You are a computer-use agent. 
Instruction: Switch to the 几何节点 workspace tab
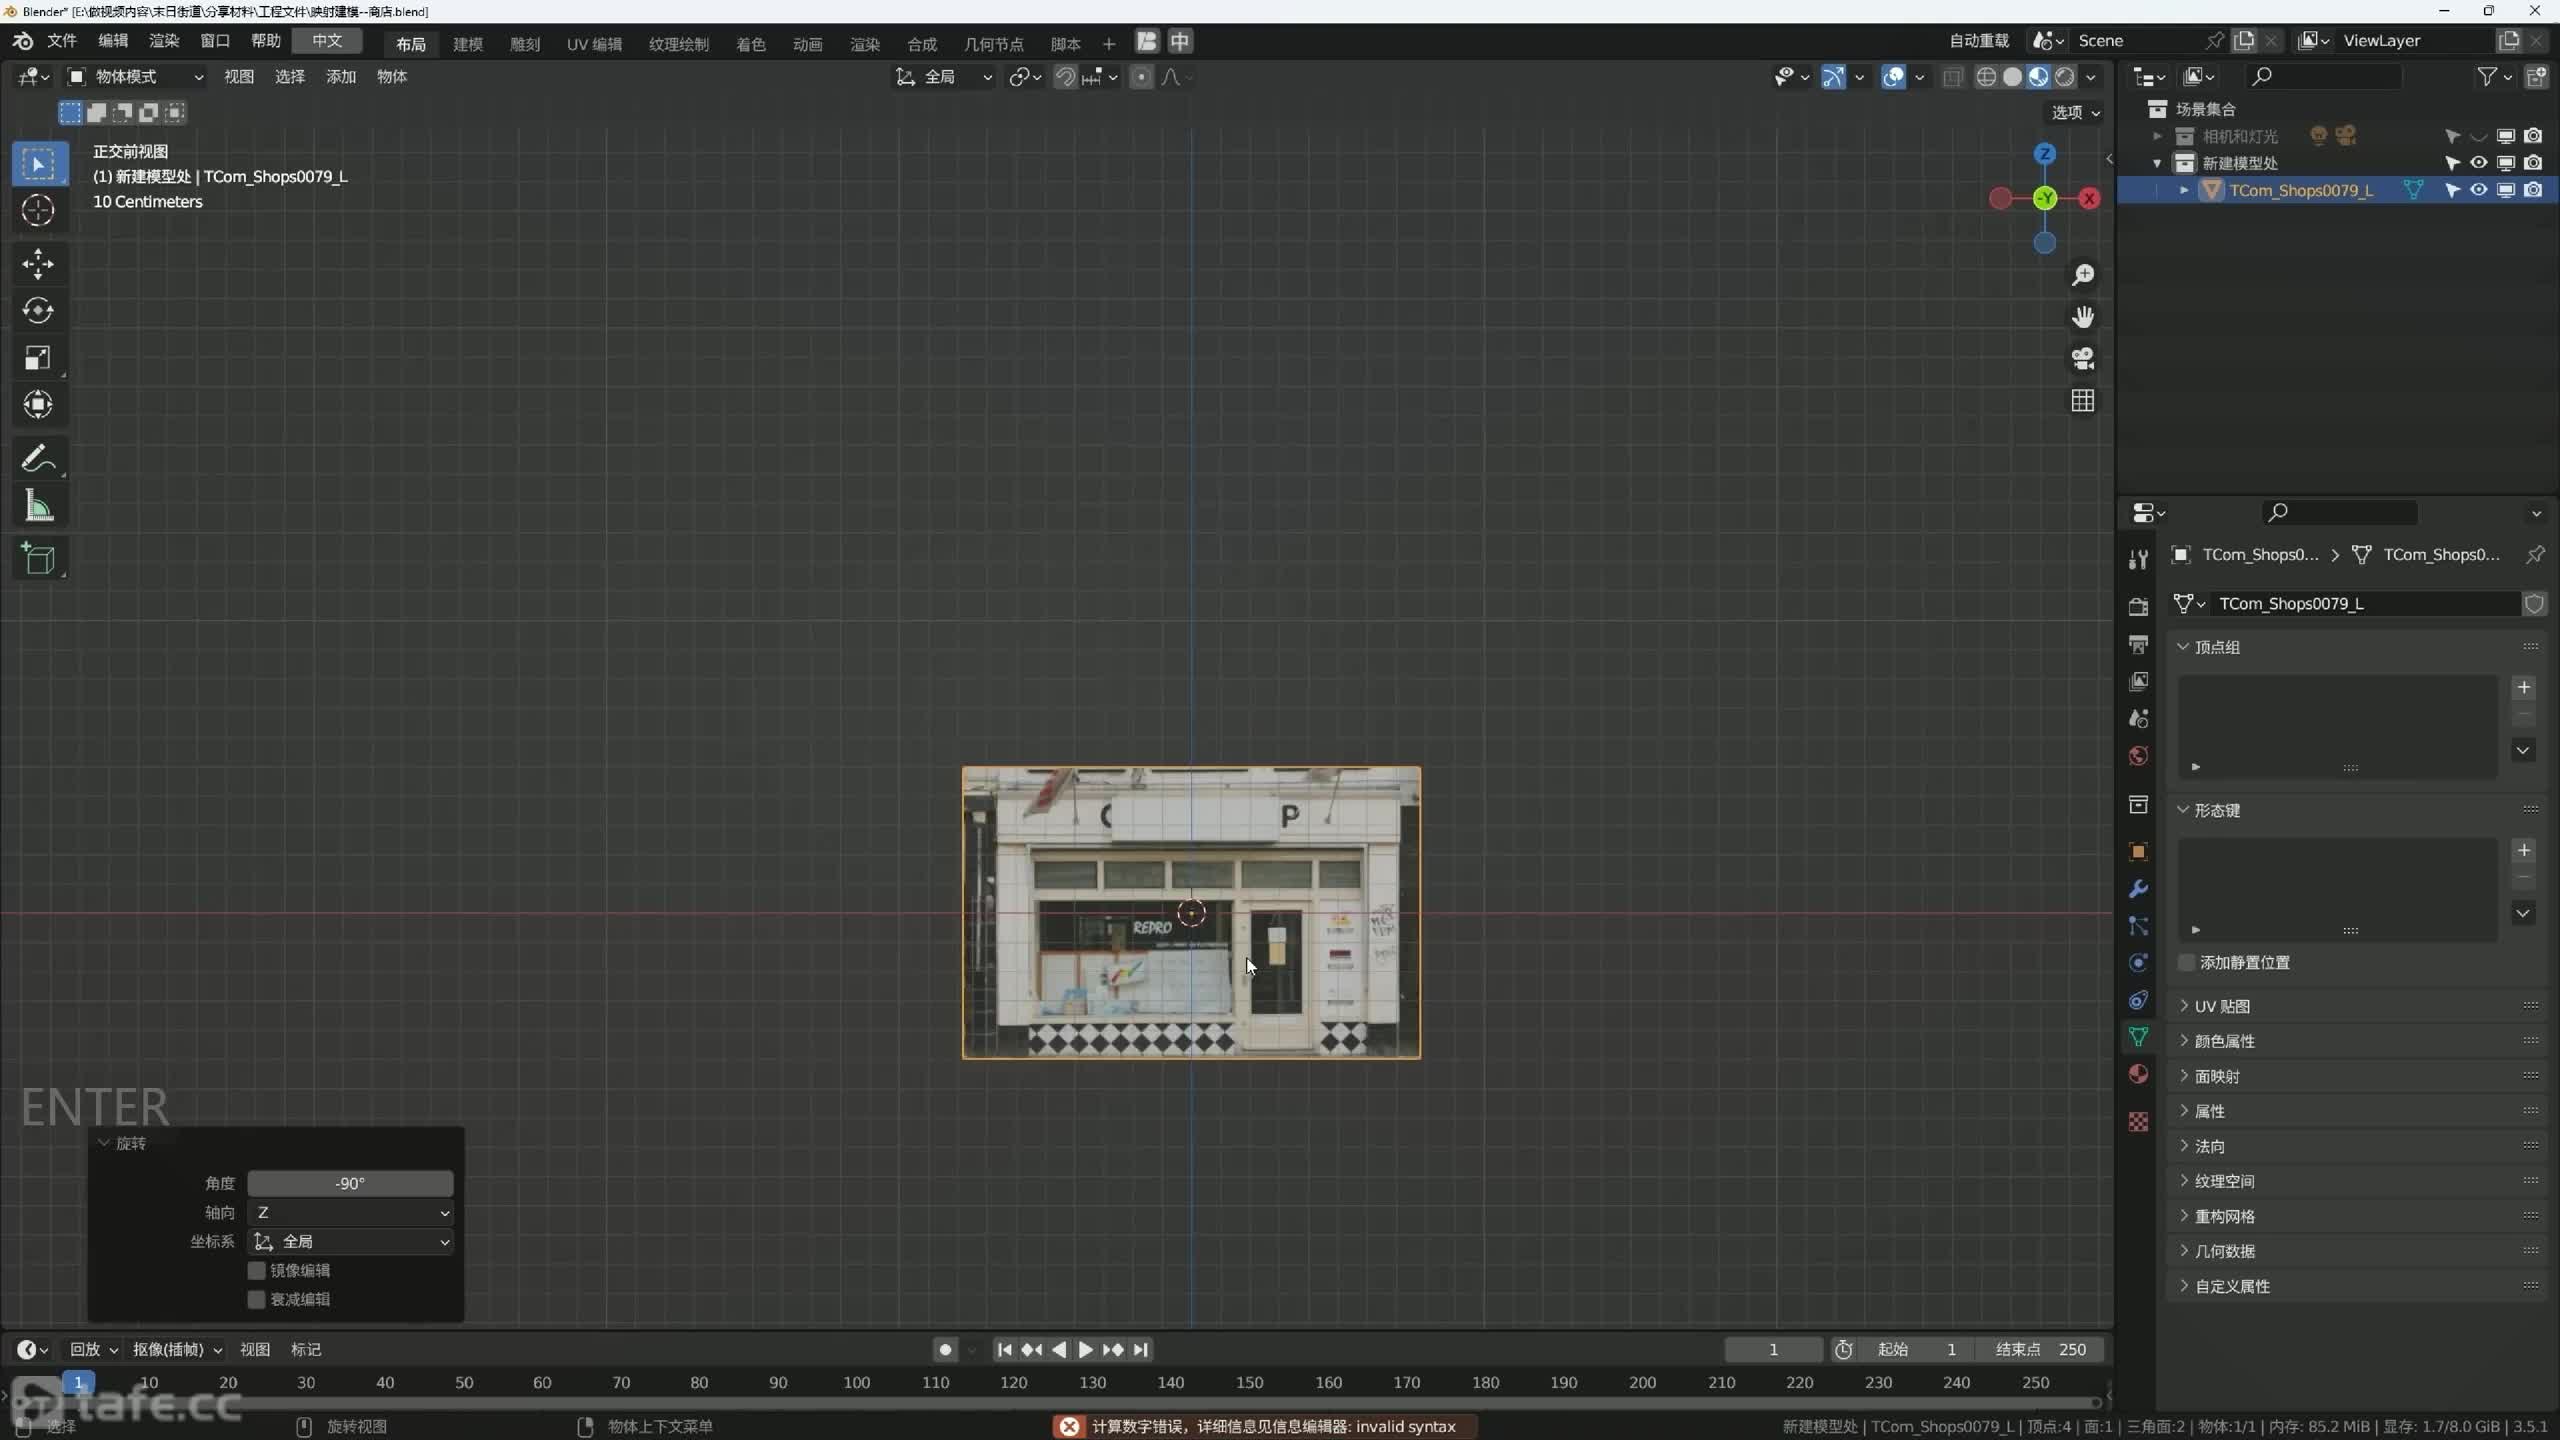993,43
